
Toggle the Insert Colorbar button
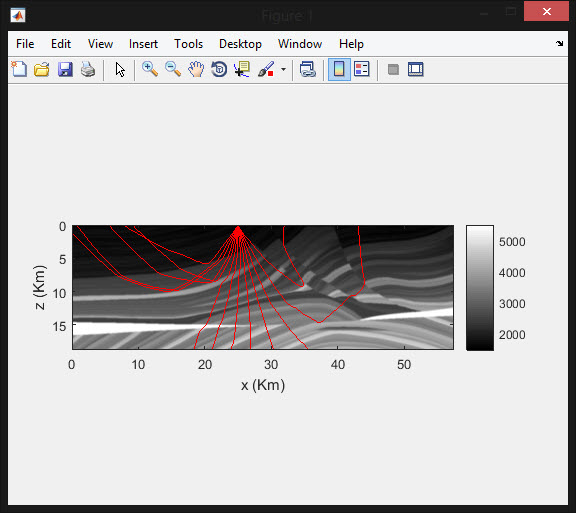pos(339,69)
